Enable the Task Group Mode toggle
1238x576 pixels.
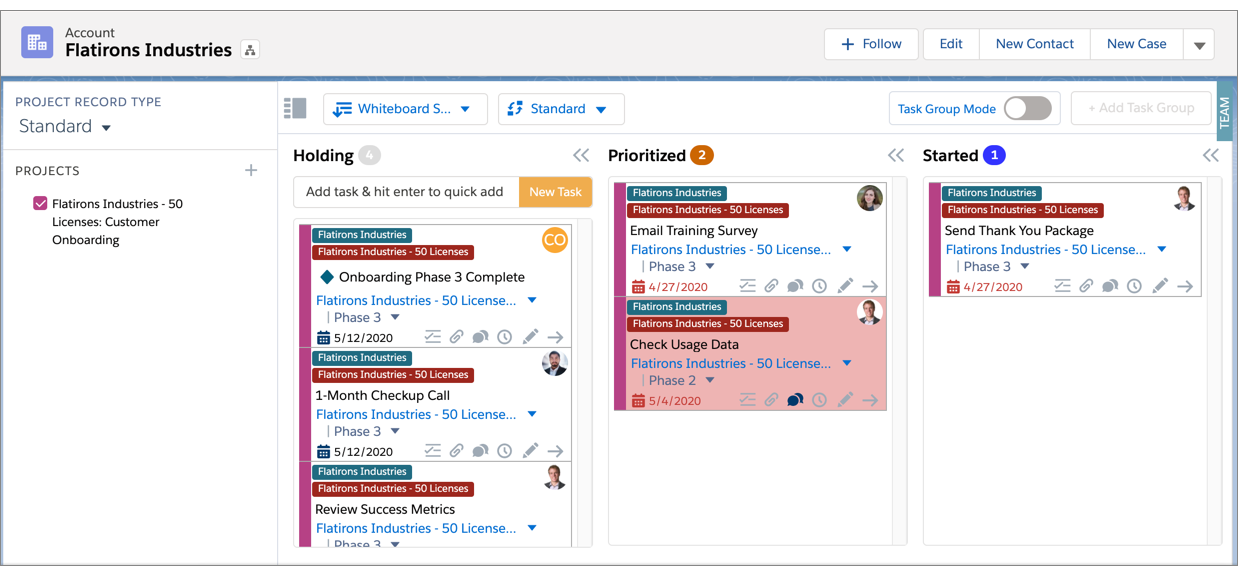click(1030, 107)
